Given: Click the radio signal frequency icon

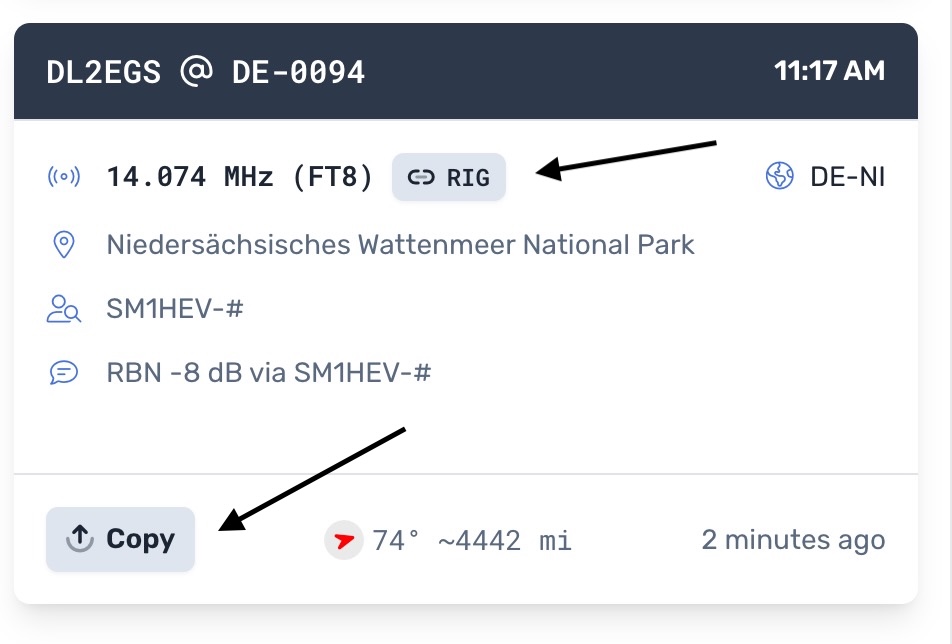Looking at the screenshot, I should pos(64,178).
